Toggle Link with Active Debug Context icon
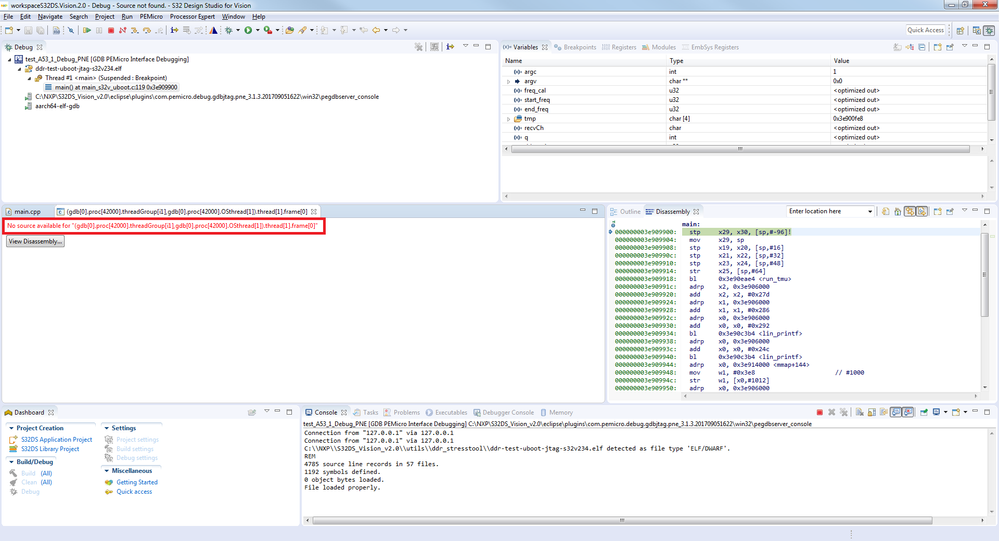 coord(910,212)
